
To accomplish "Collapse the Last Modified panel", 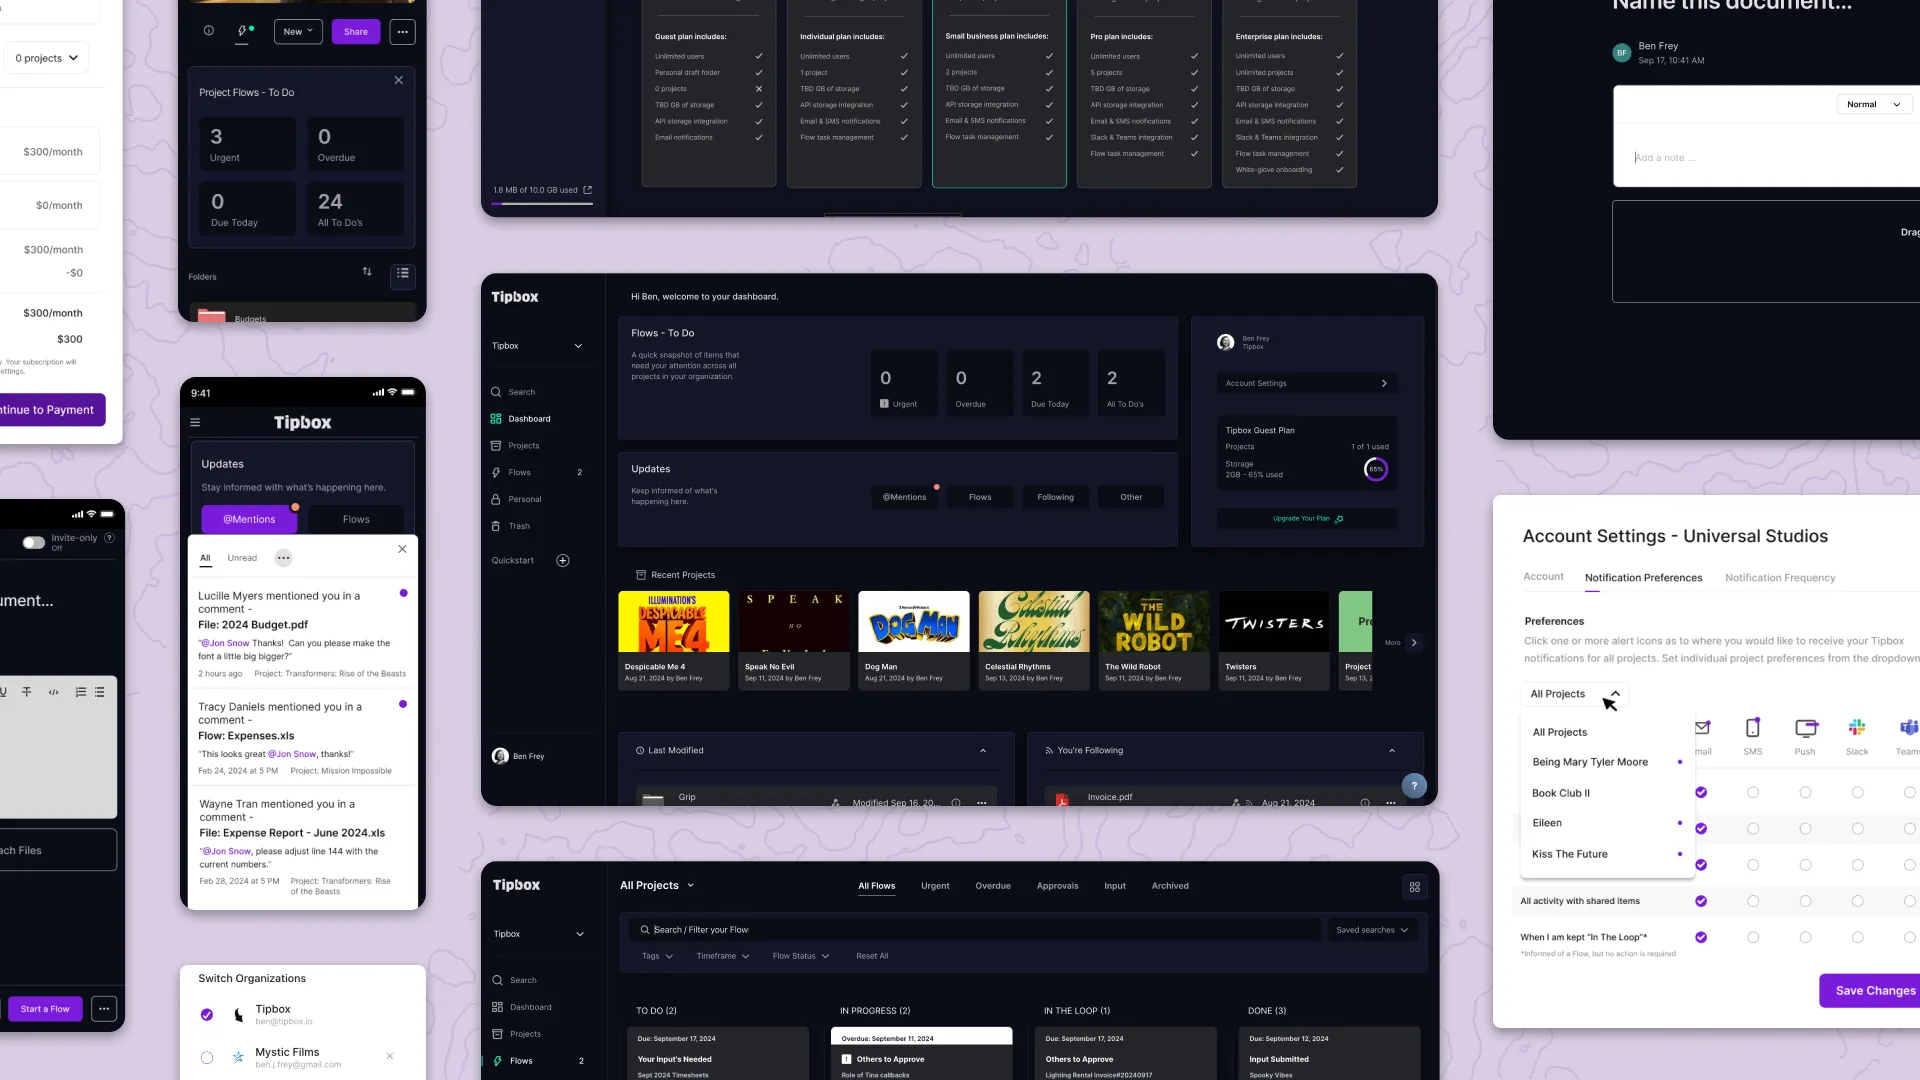I will [x=983, y=751].
